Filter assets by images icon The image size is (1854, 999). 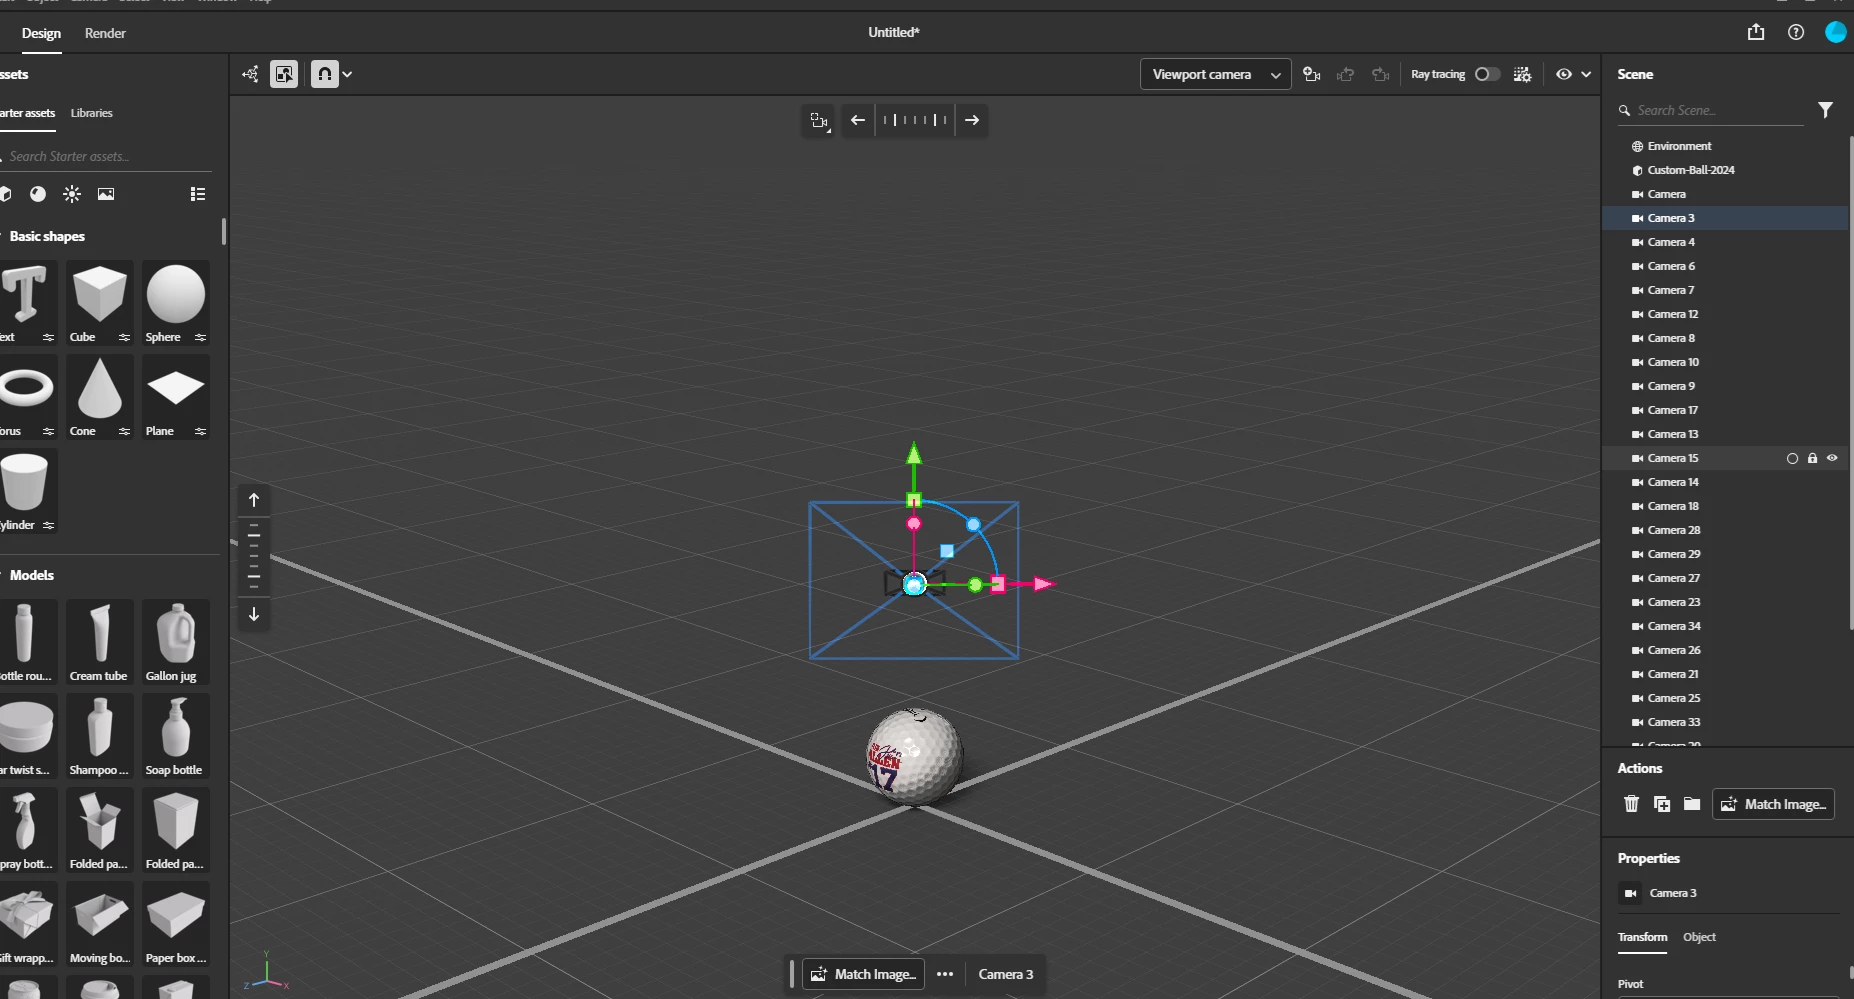point(106,194)
